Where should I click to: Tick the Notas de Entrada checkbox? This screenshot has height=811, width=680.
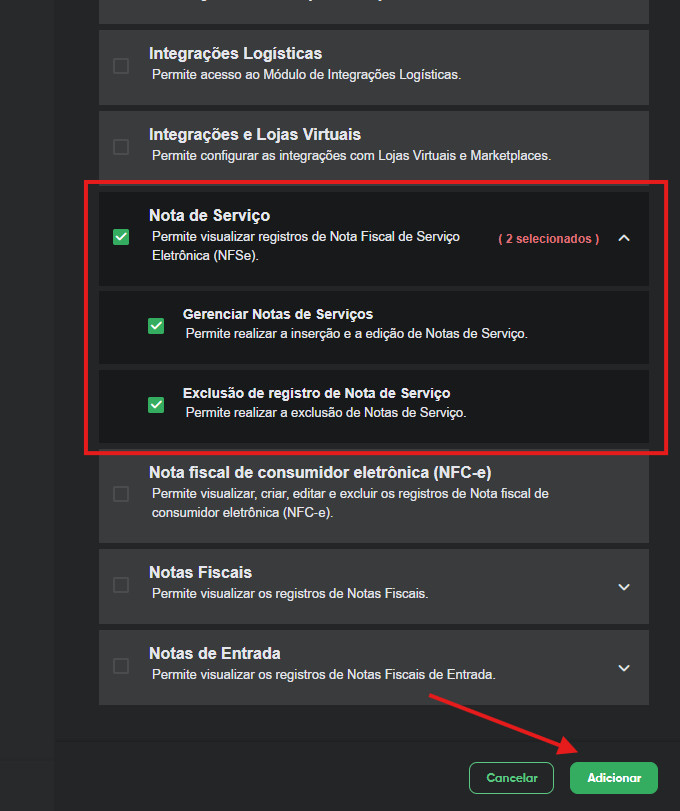coord(121,666)
